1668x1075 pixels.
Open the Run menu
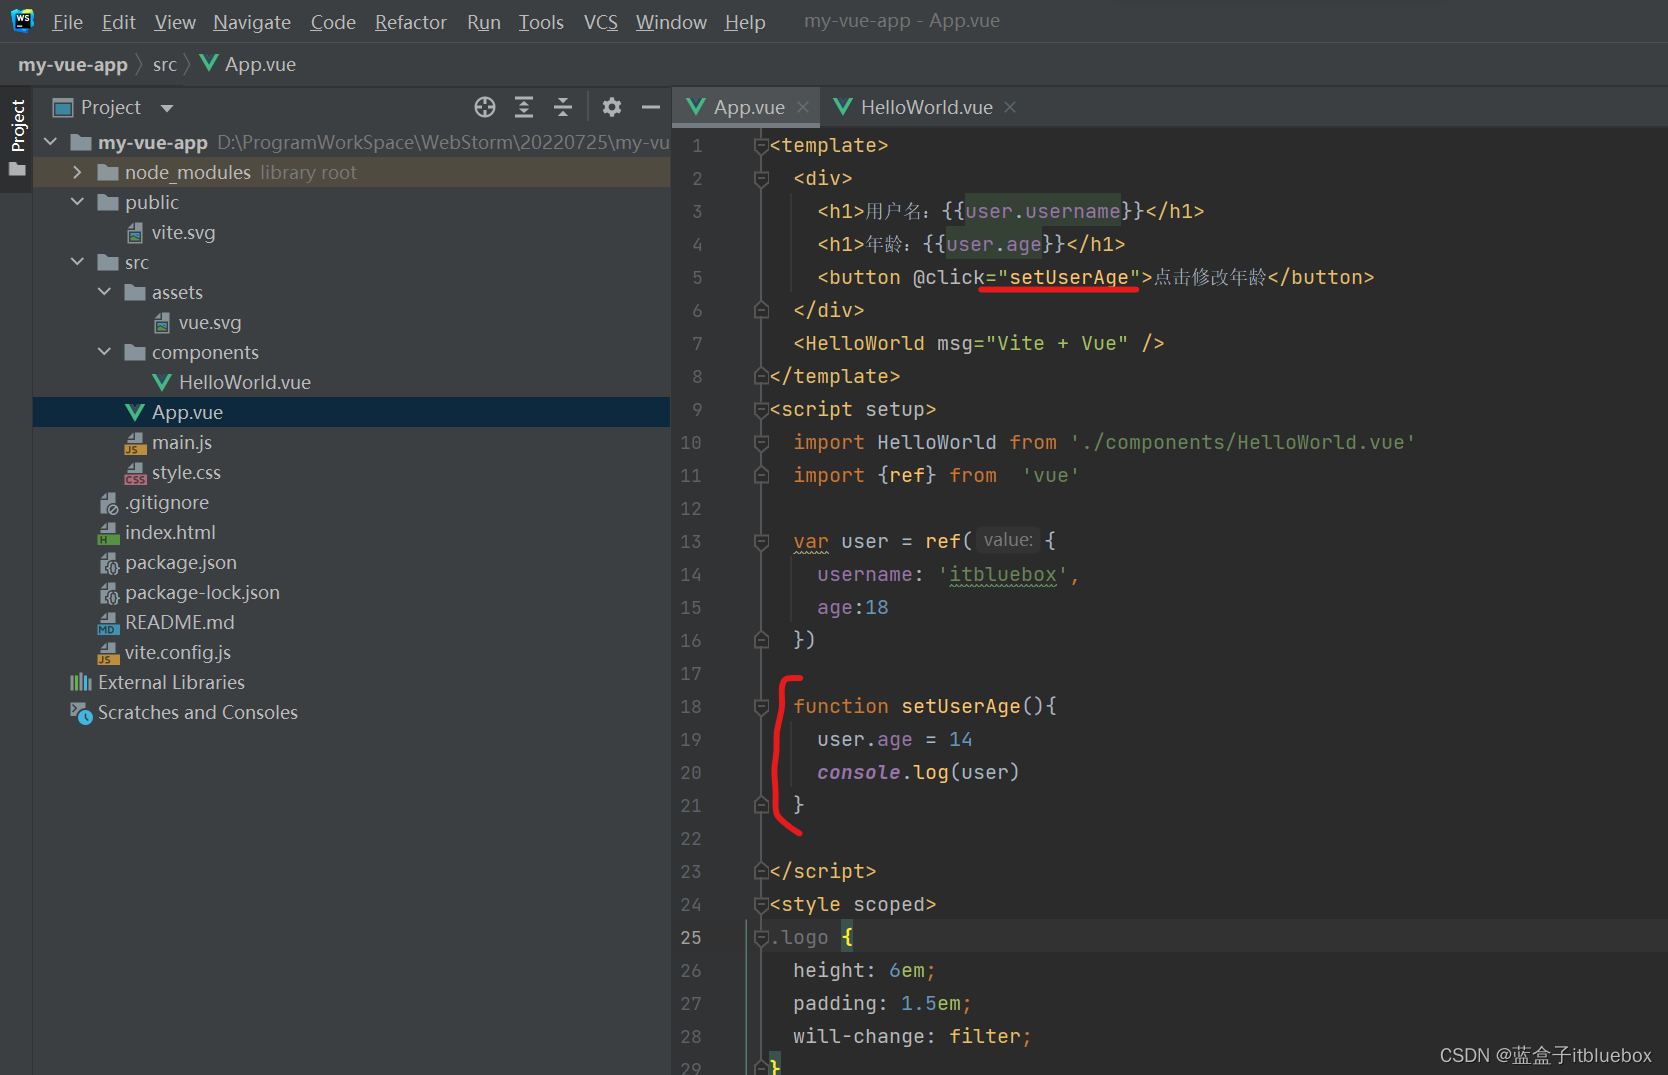pos(484,22)
